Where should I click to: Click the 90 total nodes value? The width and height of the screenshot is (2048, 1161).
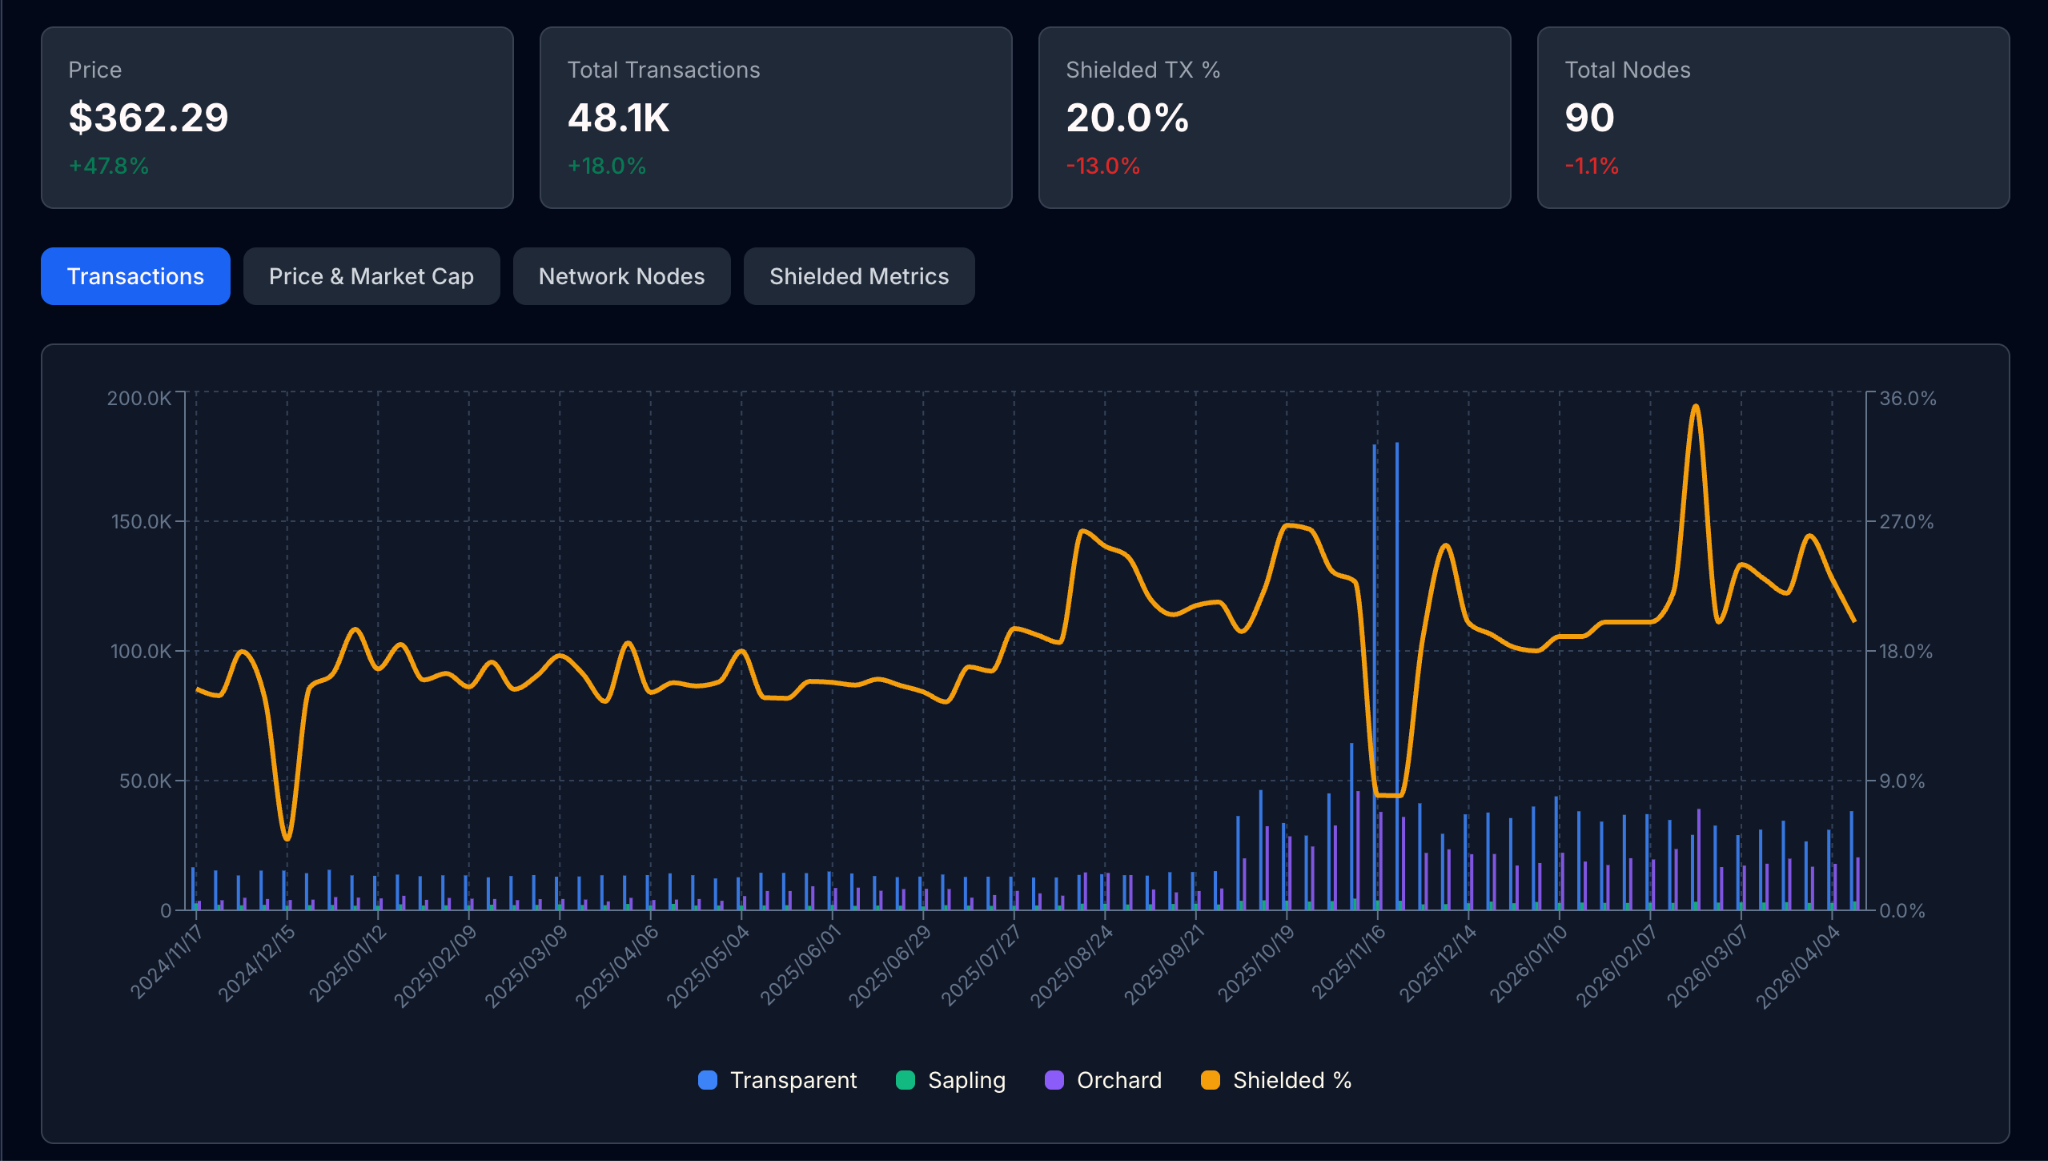pyautogui.click(x=1589, y=118)
